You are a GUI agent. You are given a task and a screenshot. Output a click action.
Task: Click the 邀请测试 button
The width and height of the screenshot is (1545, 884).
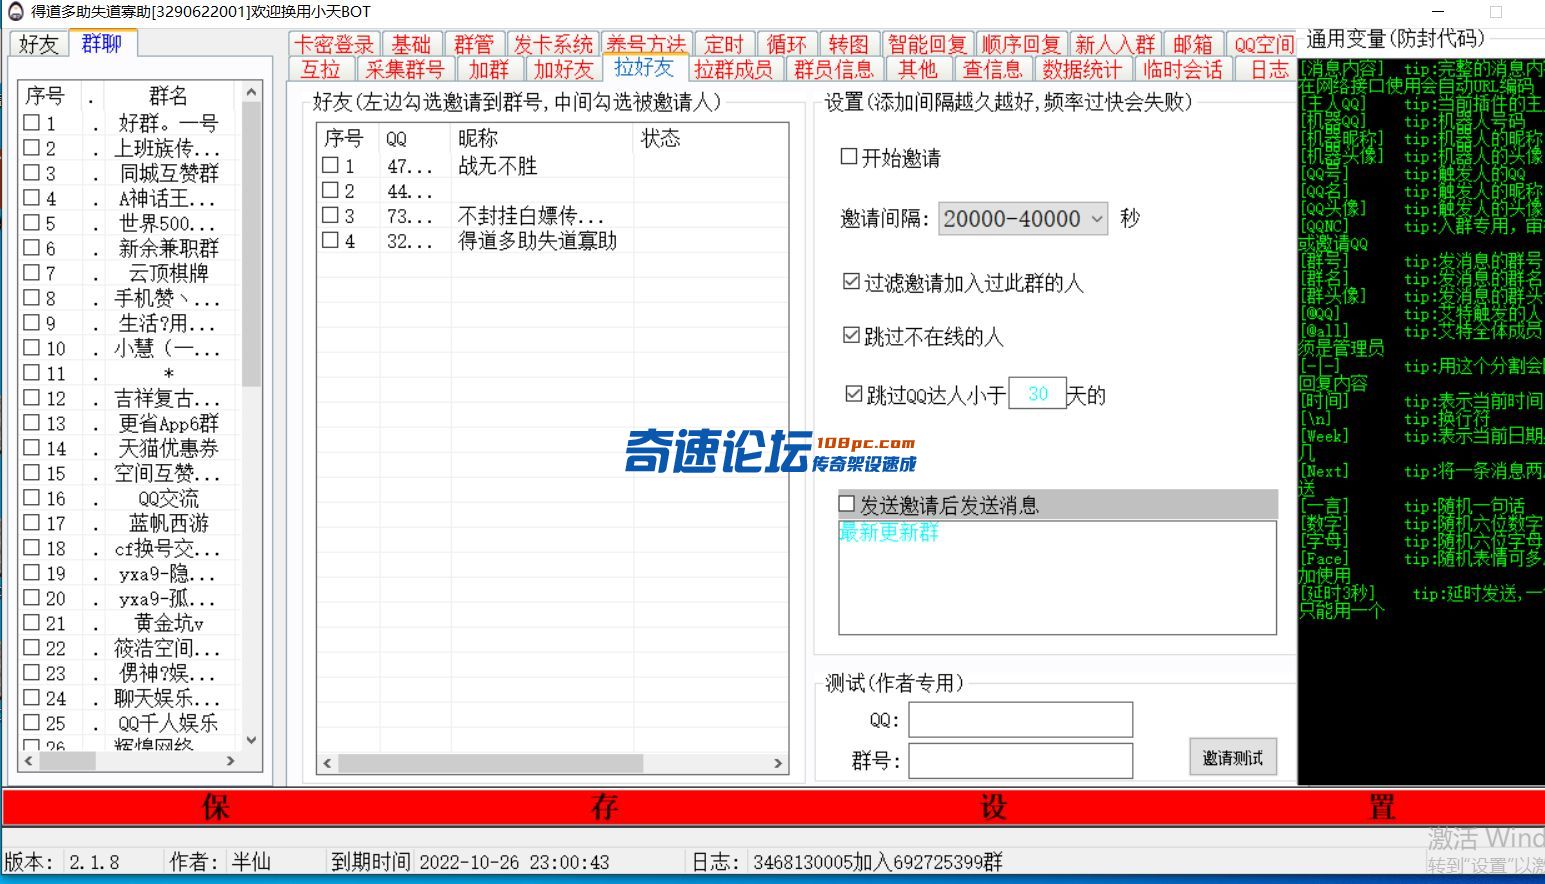(1232, 757)
